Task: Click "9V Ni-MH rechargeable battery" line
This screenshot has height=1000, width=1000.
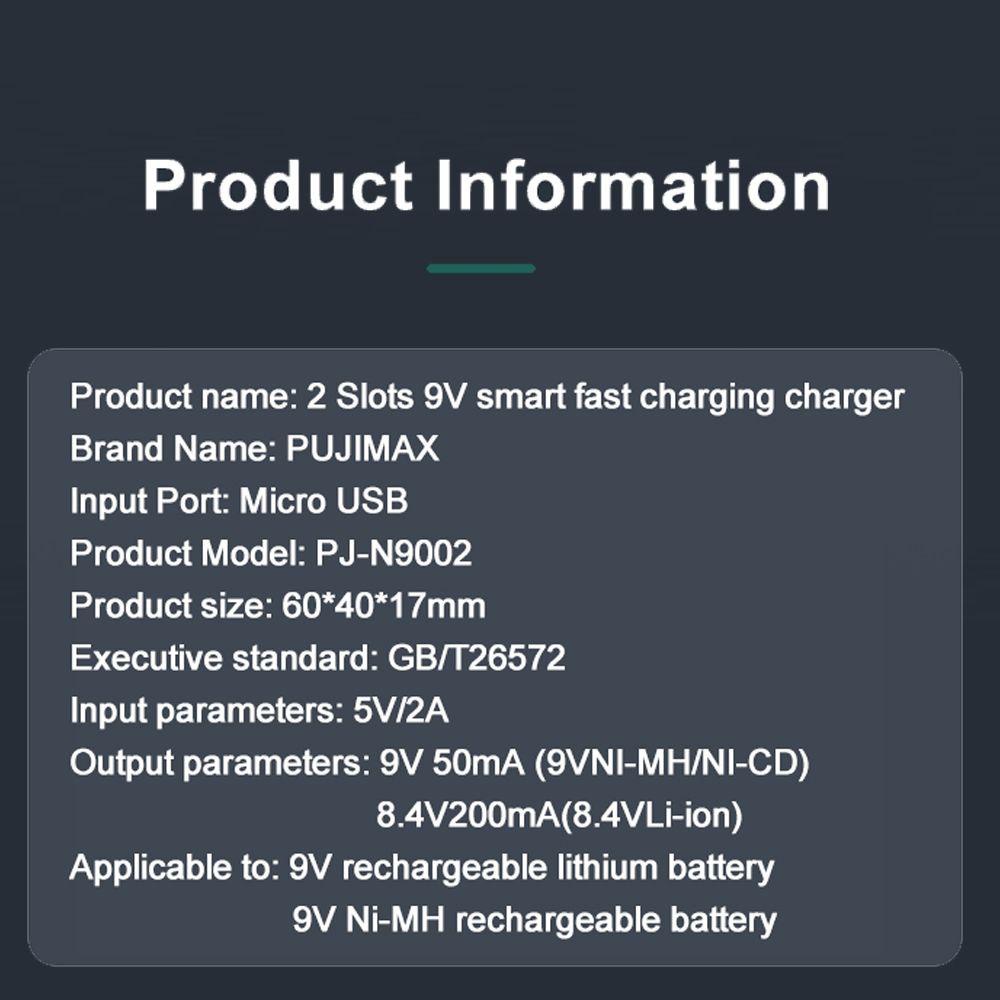Action: click(534, 919)
